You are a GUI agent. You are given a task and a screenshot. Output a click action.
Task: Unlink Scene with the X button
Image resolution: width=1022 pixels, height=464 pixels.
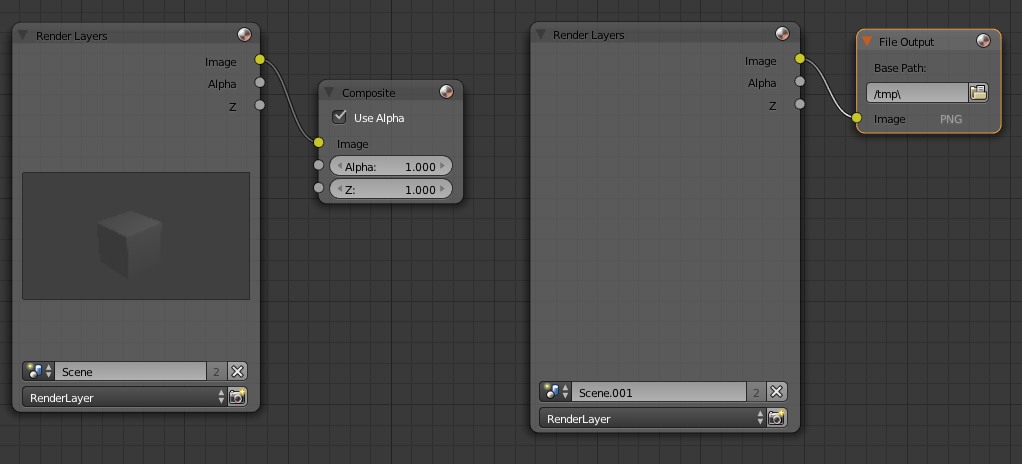point(237,371)
